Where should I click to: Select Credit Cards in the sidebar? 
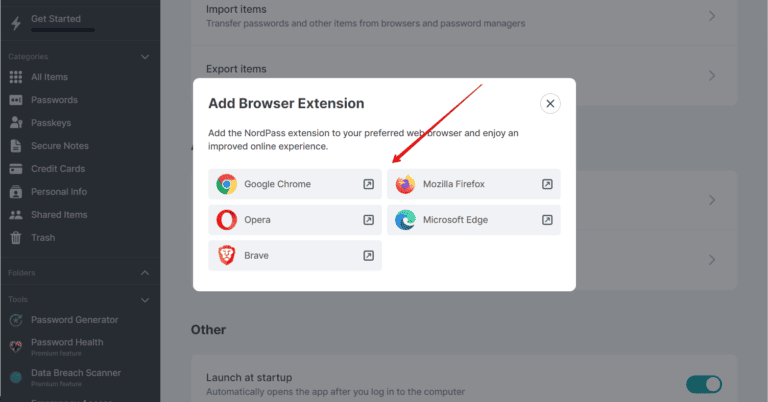tap(58, 169)
